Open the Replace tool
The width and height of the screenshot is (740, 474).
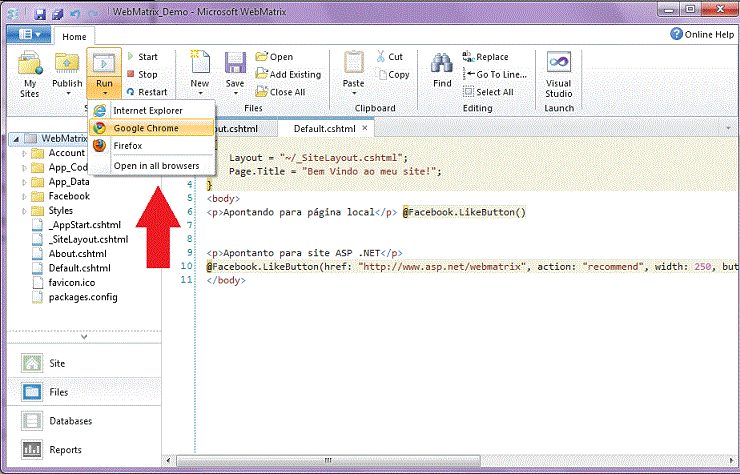(486, 57)
